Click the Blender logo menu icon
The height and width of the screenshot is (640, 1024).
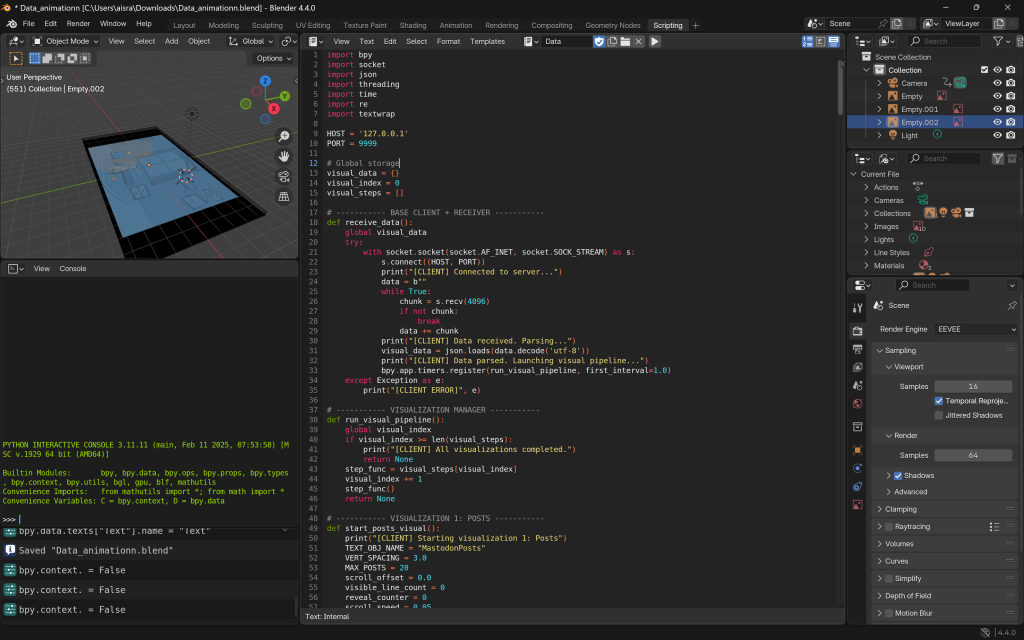coord(12,24)
